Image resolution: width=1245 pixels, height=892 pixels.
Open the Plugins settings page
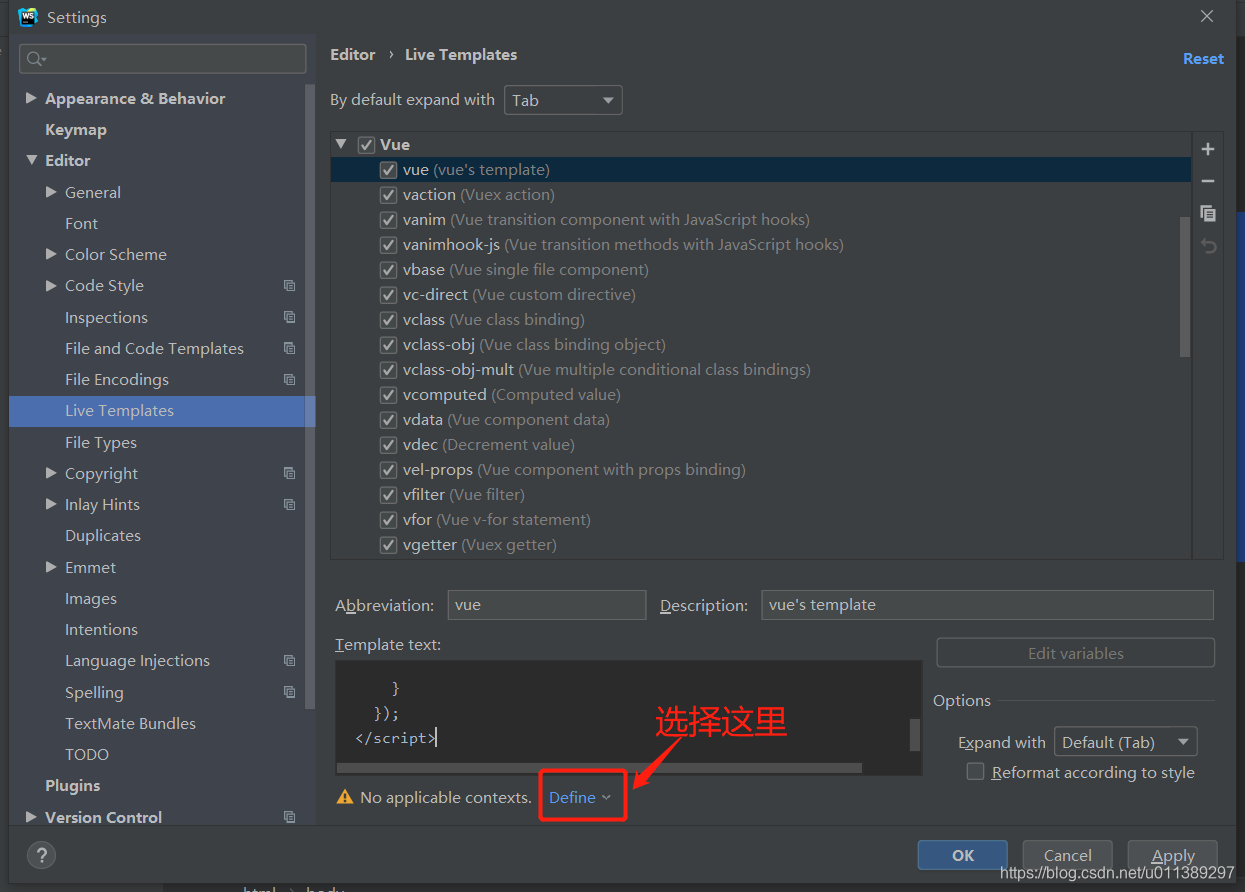[73, 786]
